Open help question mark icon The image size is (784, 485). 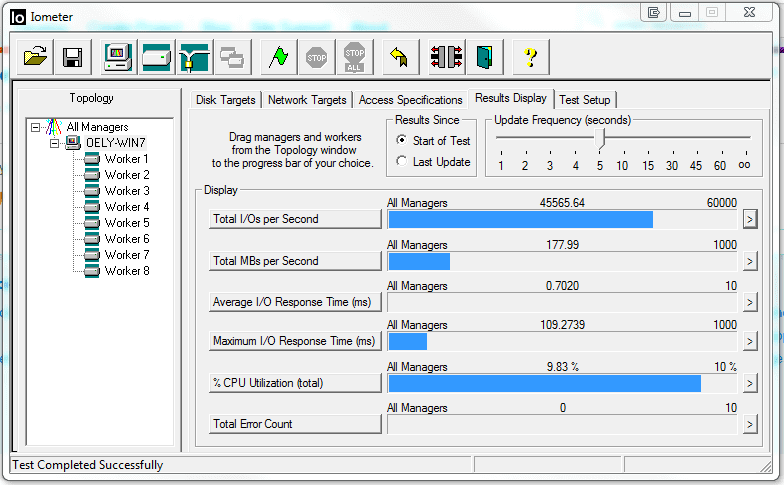(531, 57)
